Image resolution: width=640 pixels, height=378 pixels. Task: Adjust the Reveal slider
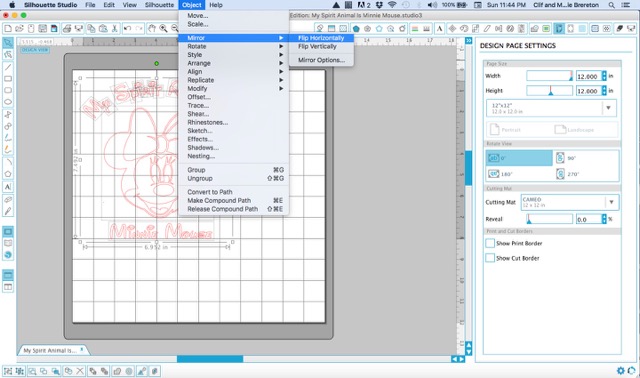tap(549, 219)
